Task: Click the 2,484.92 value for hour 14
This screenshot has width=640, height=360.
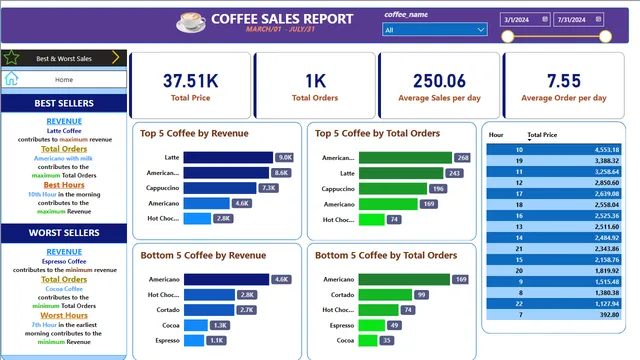Action: click(x=606, y=238)
